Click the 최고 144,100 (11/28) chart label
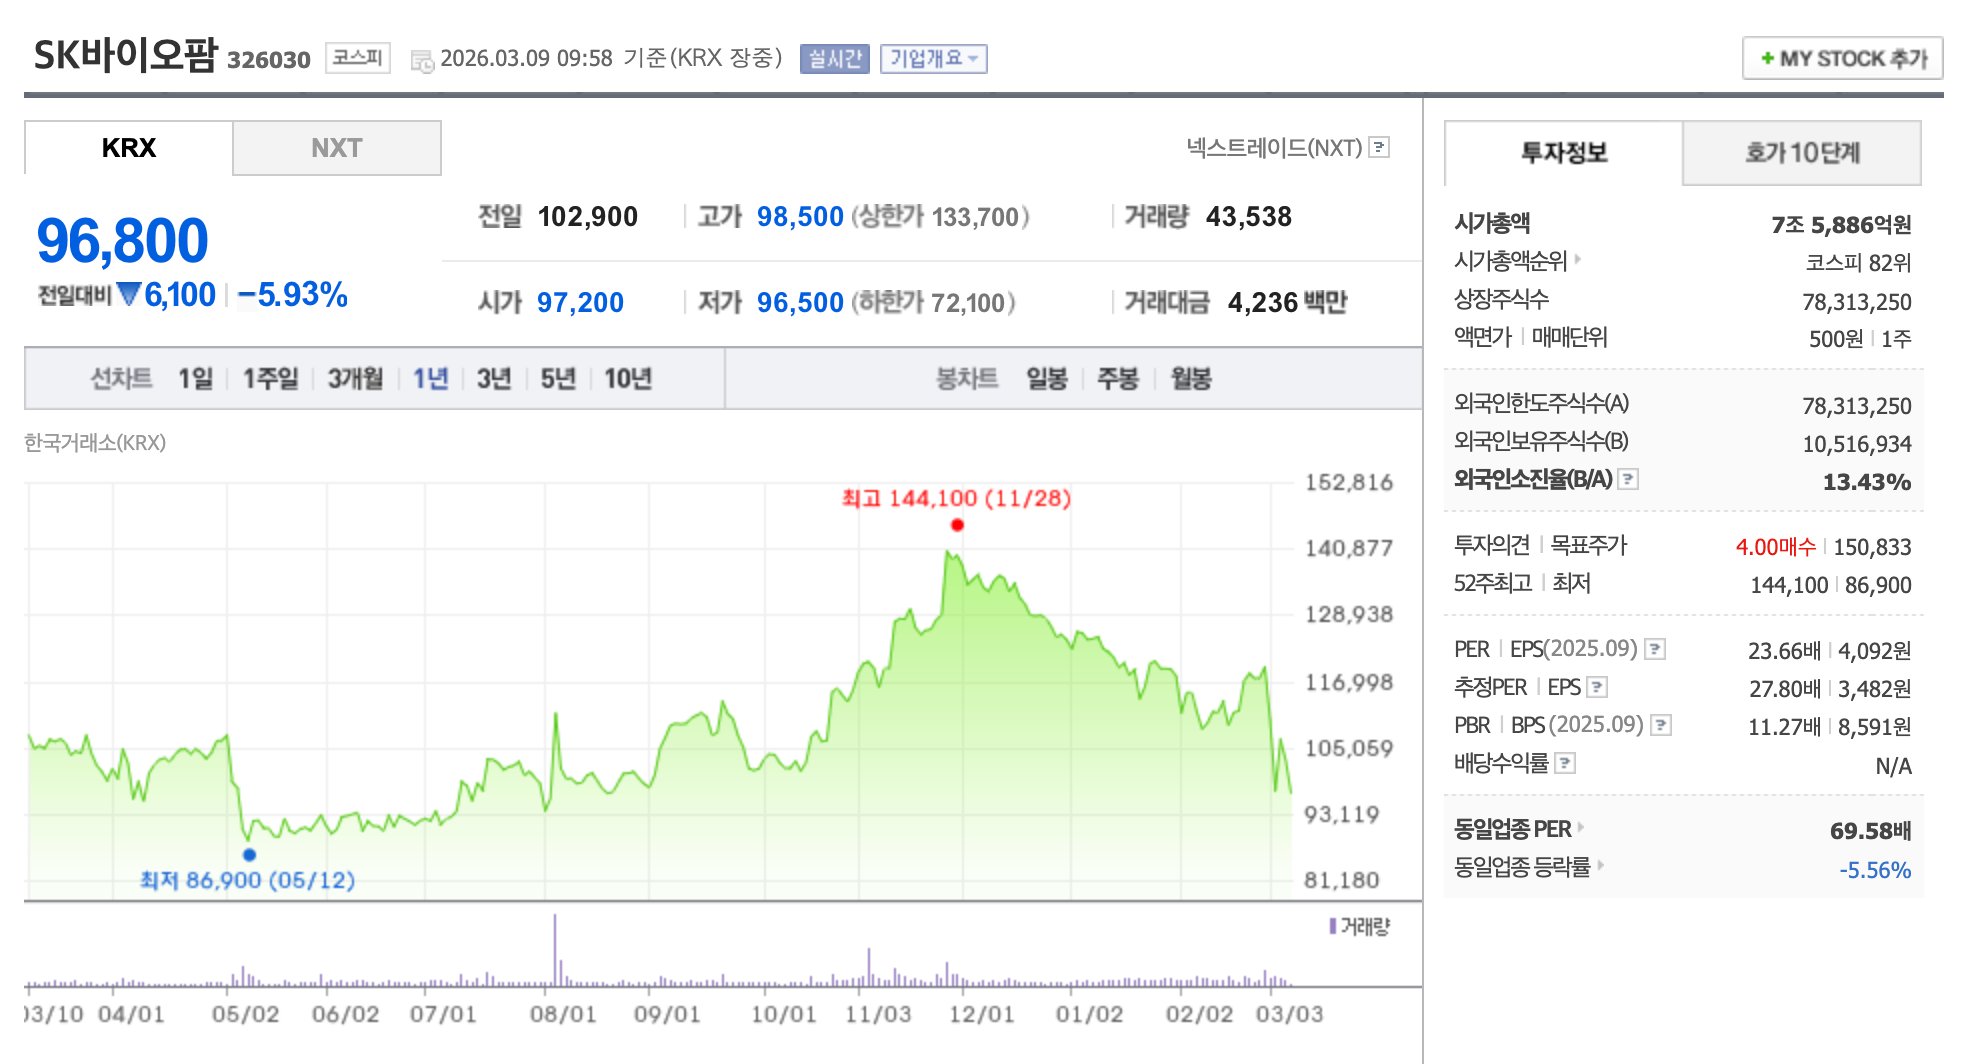The width and height of the screenshot is (1982, 1064). [956, 498]
